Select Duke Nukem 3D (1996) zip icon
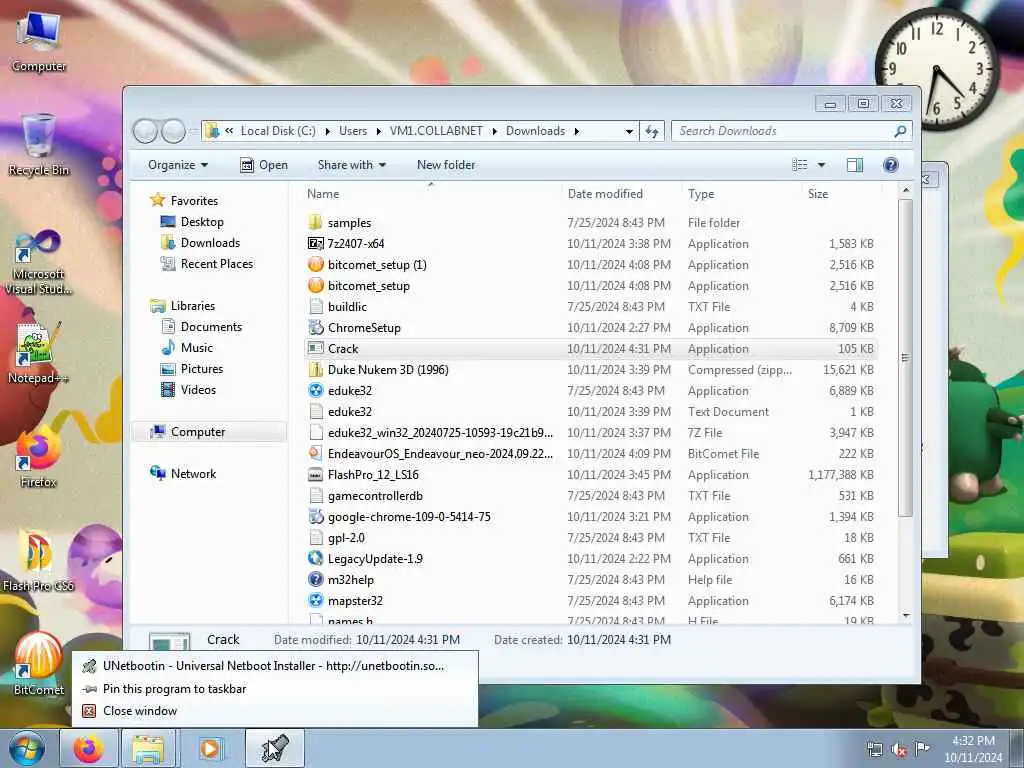 [x=315, y=369]
